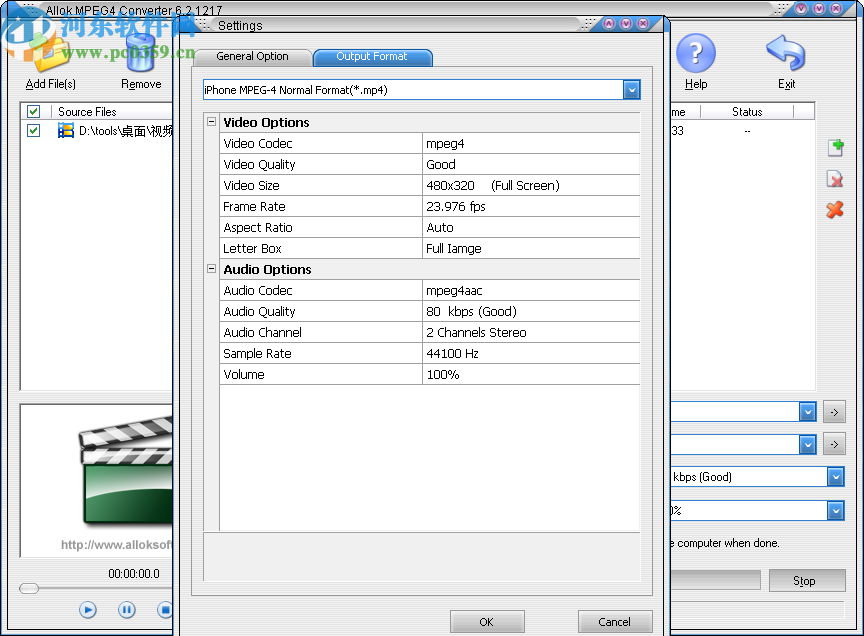Viewport: 864px width, 636px height.
Task: Clear the file list with the red cross icon
Action: click(x=835, y=210)
